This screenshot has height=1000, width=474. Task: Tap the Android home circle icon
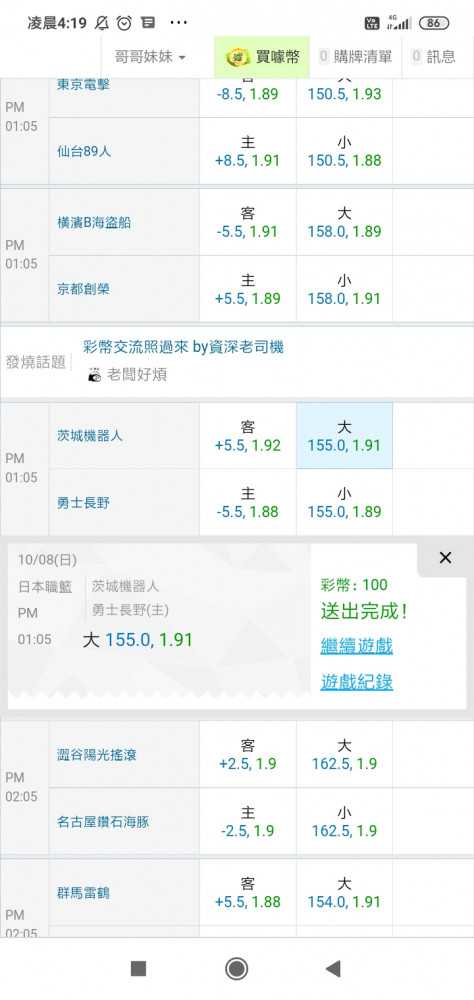(x=237, y=969)
